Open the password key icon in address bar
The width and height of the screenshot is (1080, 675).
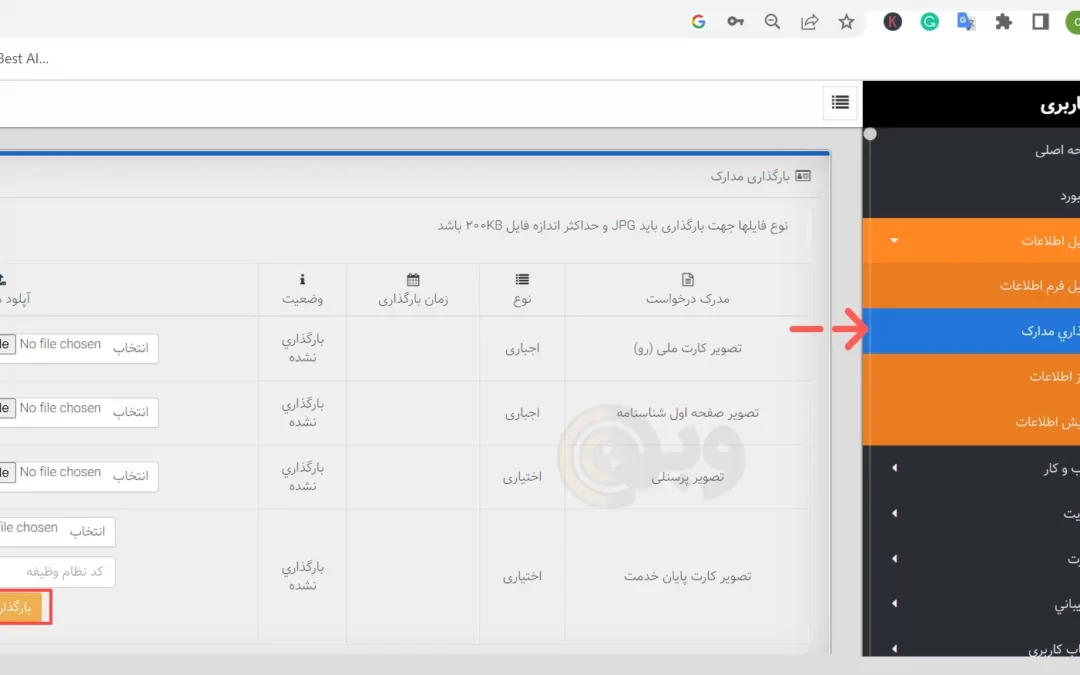coord(735,22)
